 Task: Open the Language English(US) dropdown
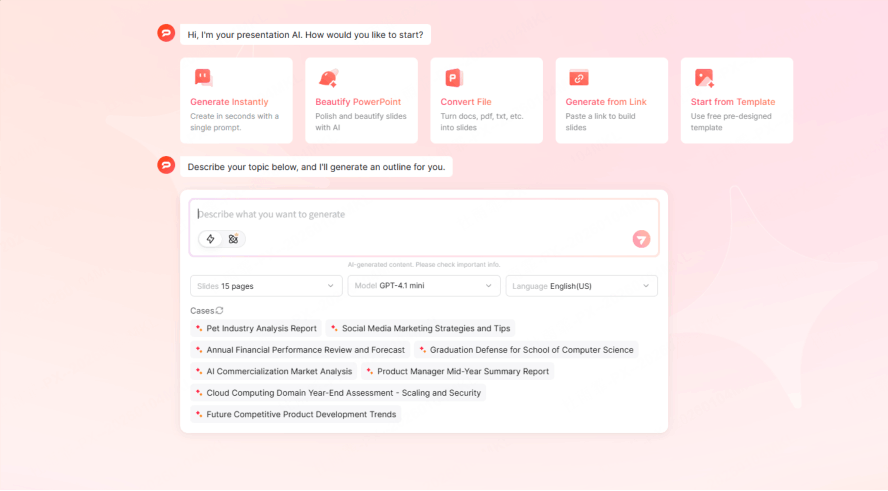click(581, 286)
